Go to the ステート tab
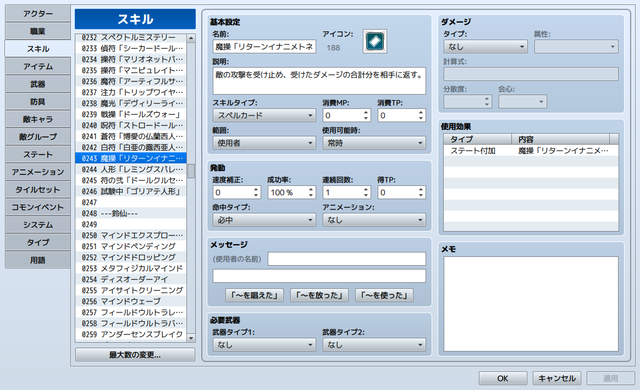This screenshot has width=640, height=390. tap(38, 155)
